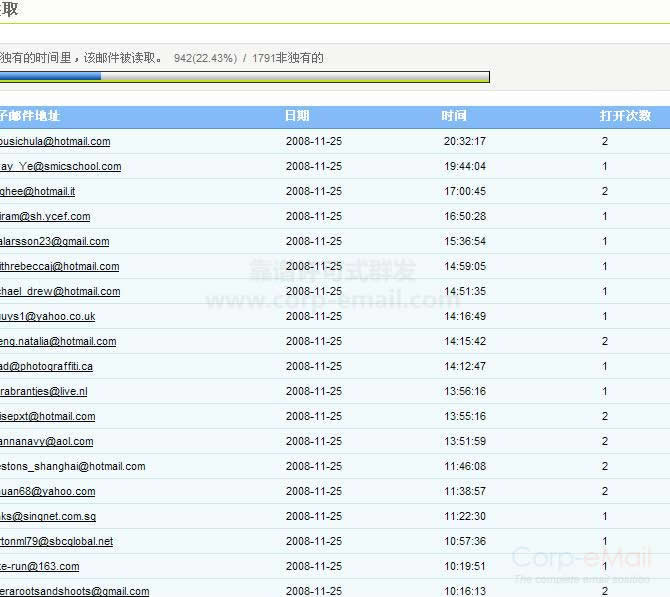Sort by the 日期 column header
Screen dimensions: 670x597
pyautogui.click(x=297, y=117)
